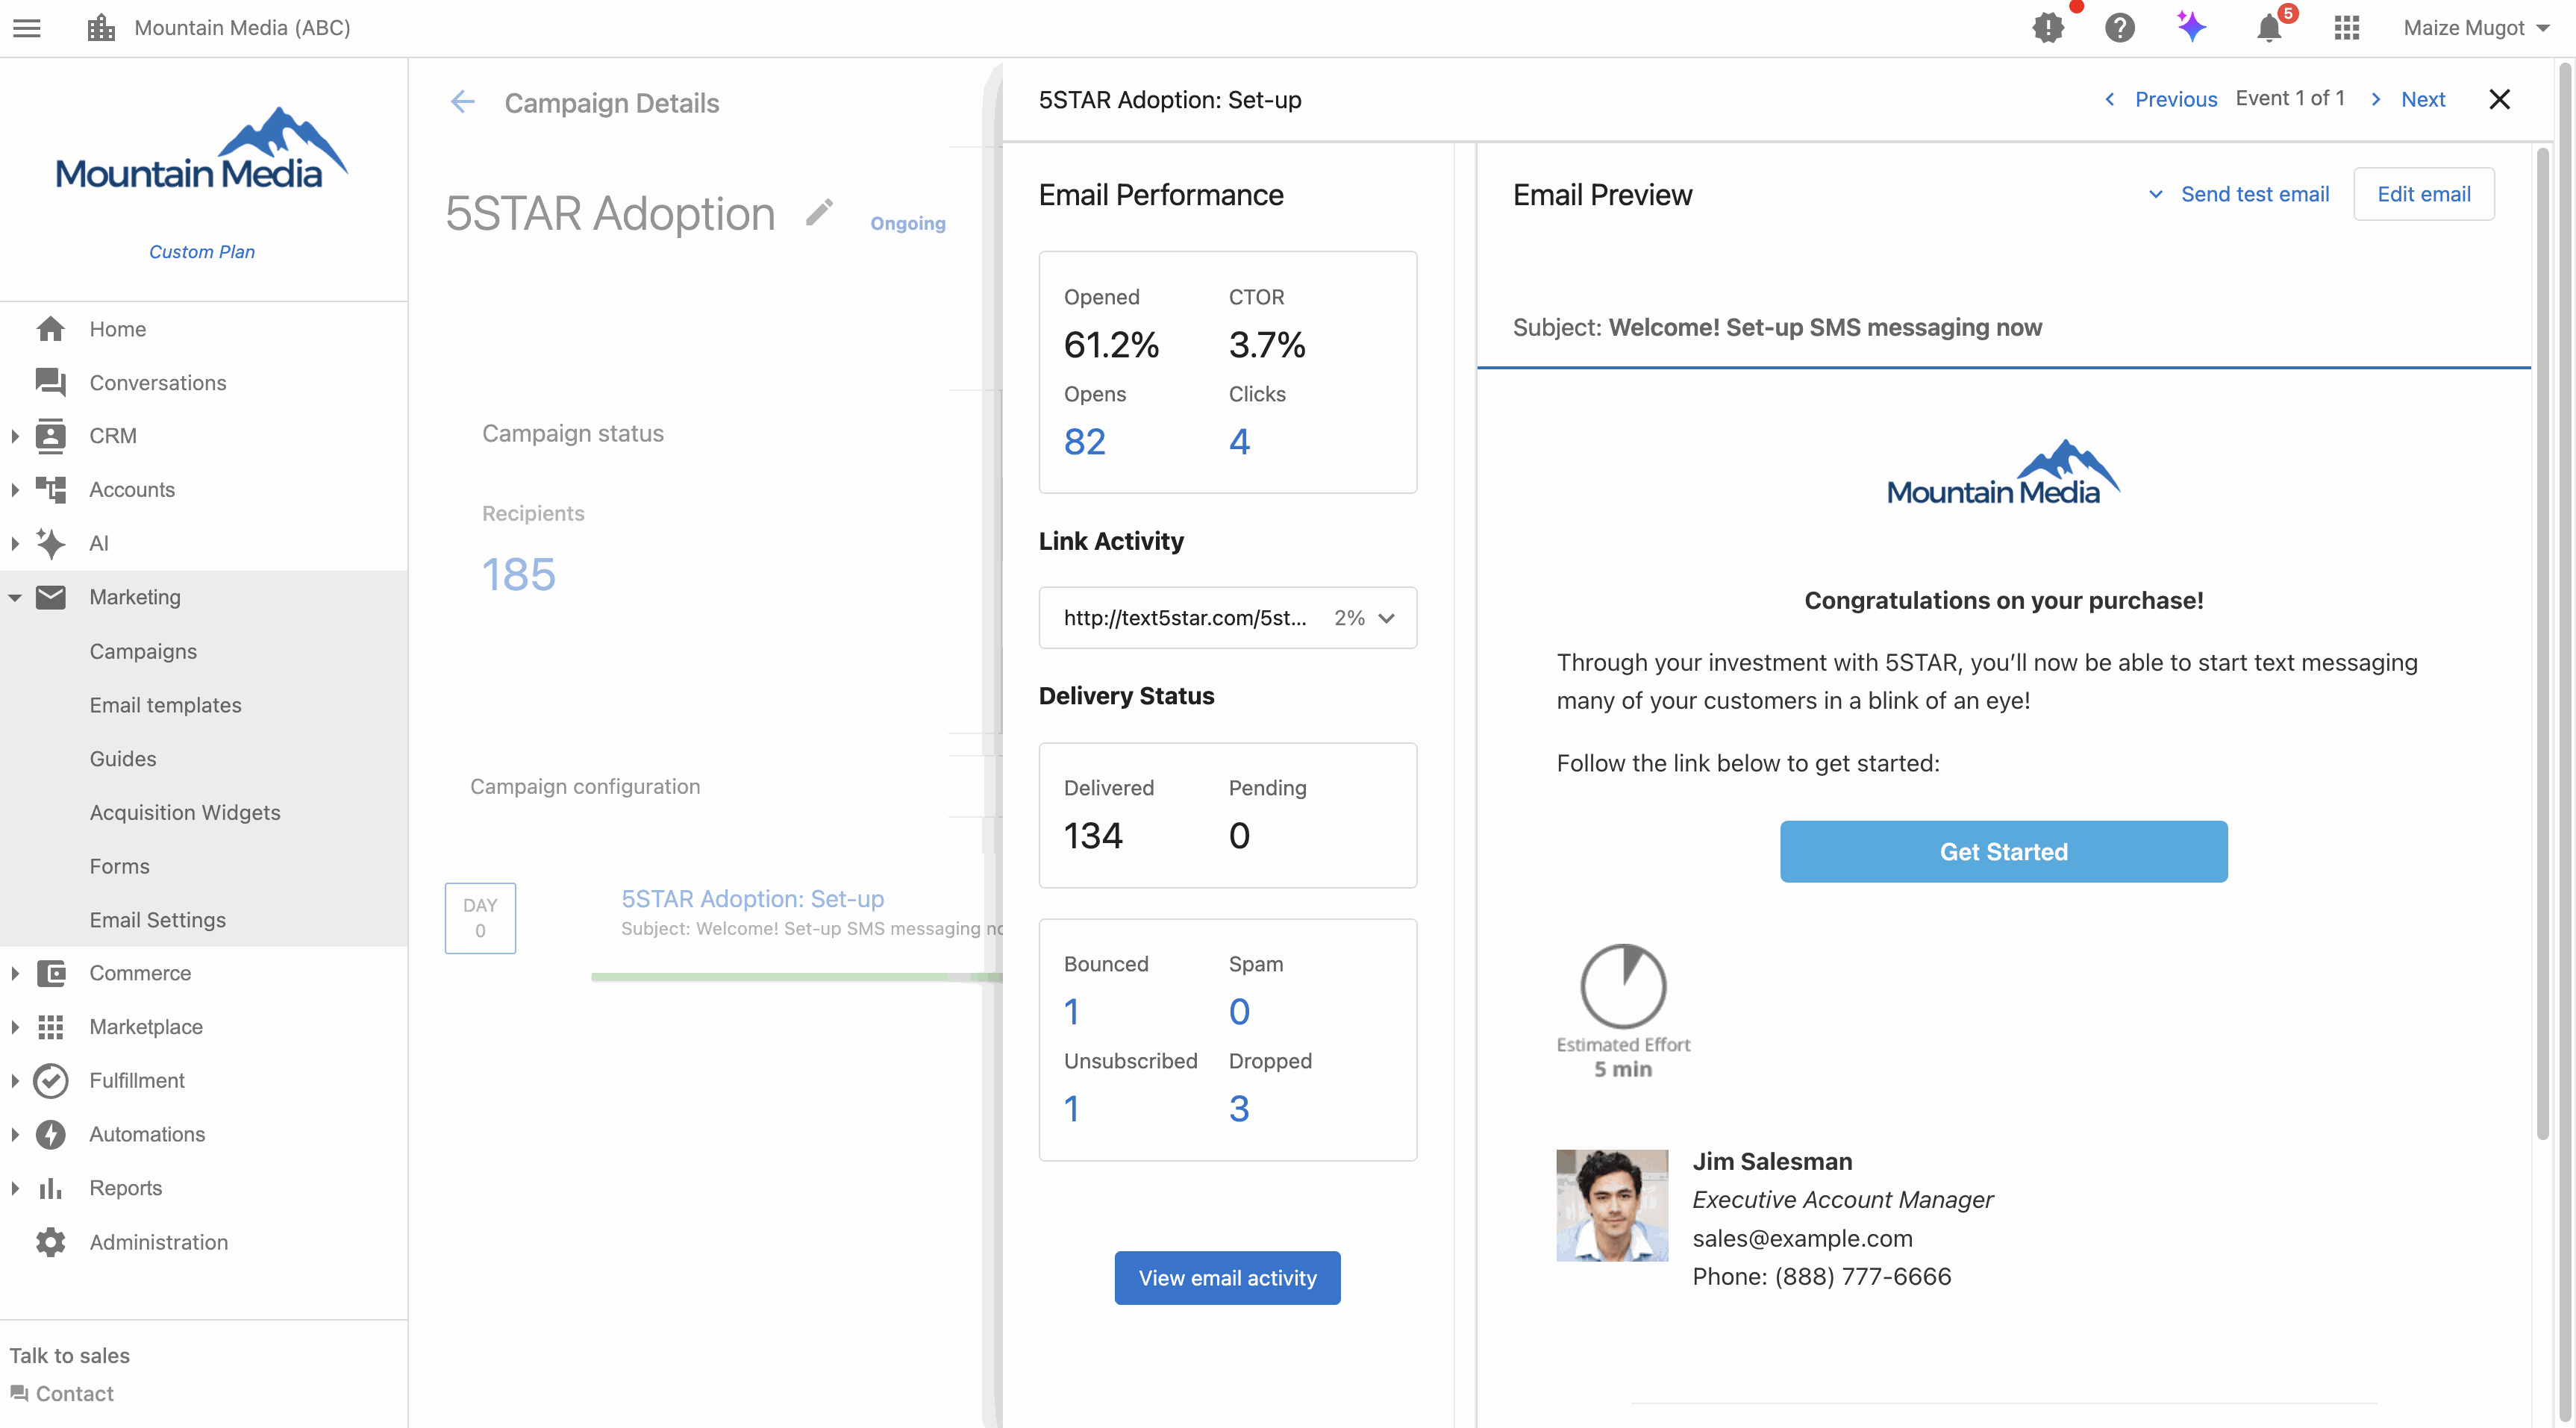Open Email Settings menu item
Image resolution: width=2576 pixels, height=1428 pixels.
coord(157,920)
